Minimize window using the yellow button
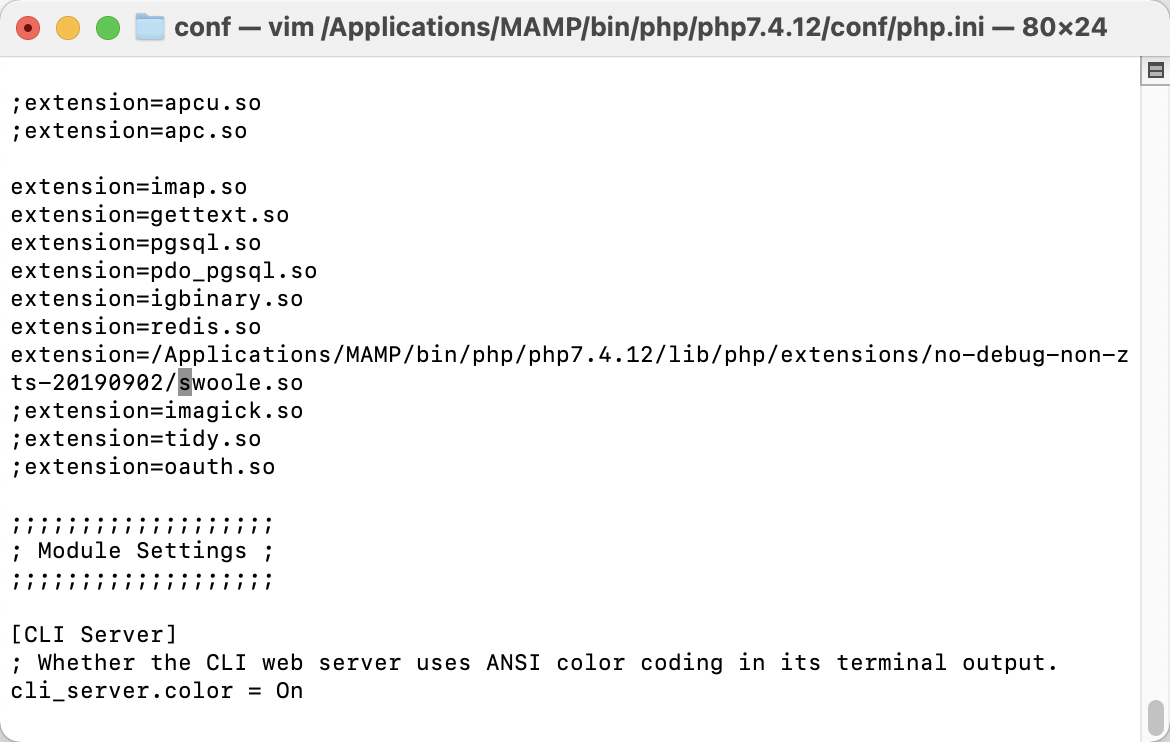The image size is (1170, 742). [x=68, y=28]
